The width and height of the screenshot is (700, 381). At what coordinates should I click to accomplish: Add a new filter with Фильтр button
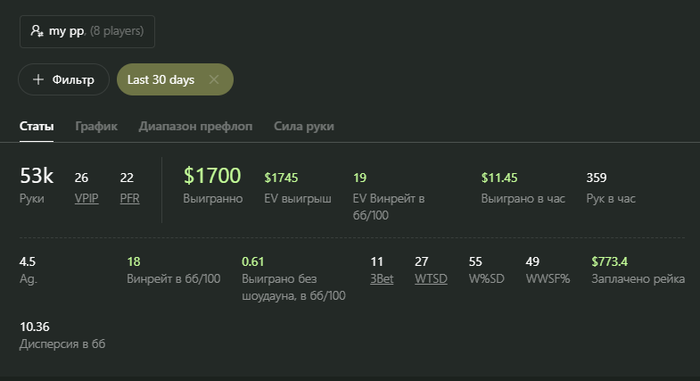64,80
